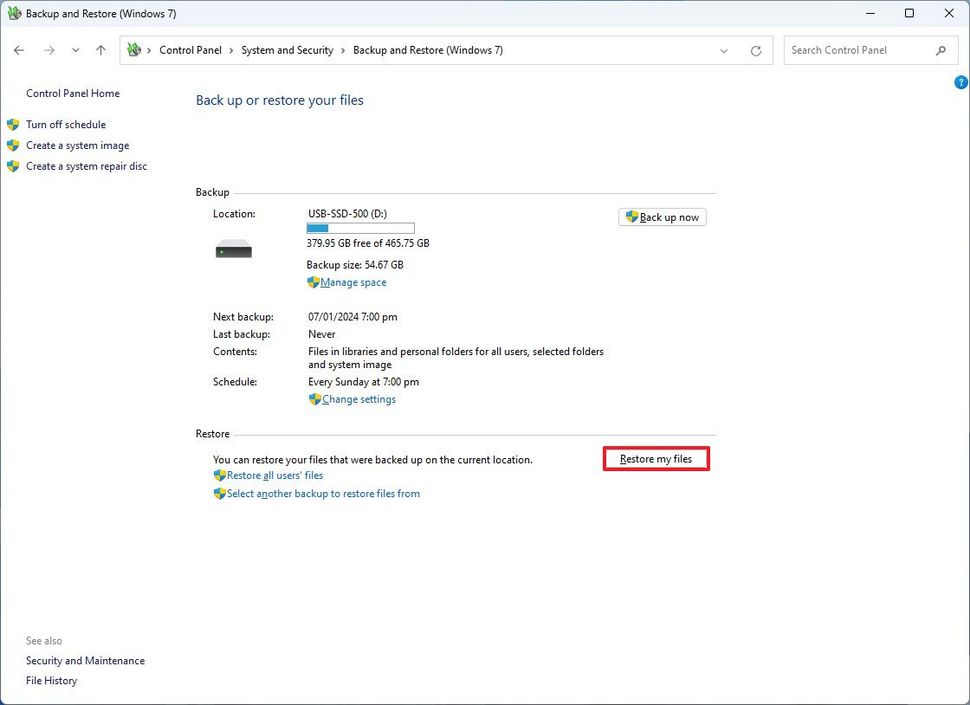Click the blue Help question mark icon
This screenshot has width=970, height=705.
960,82
